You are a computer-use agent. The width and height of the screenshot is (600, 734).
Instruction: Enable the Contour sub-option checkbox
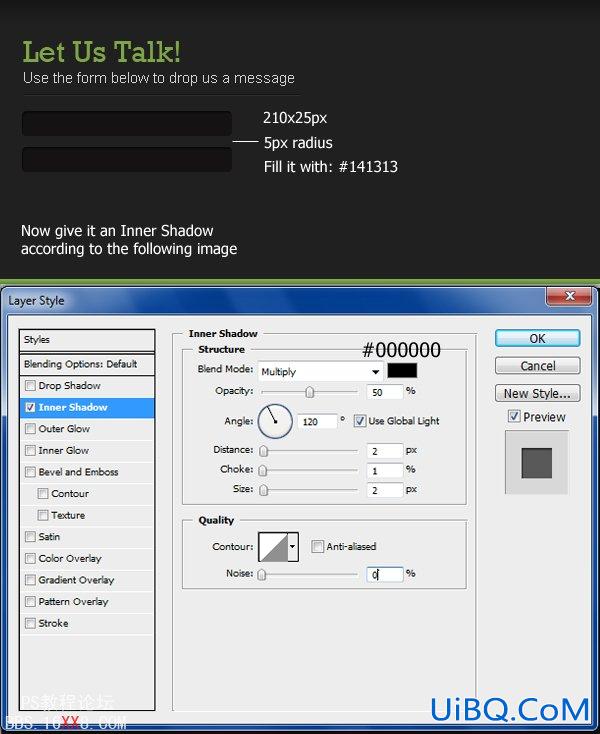point(43,493)
